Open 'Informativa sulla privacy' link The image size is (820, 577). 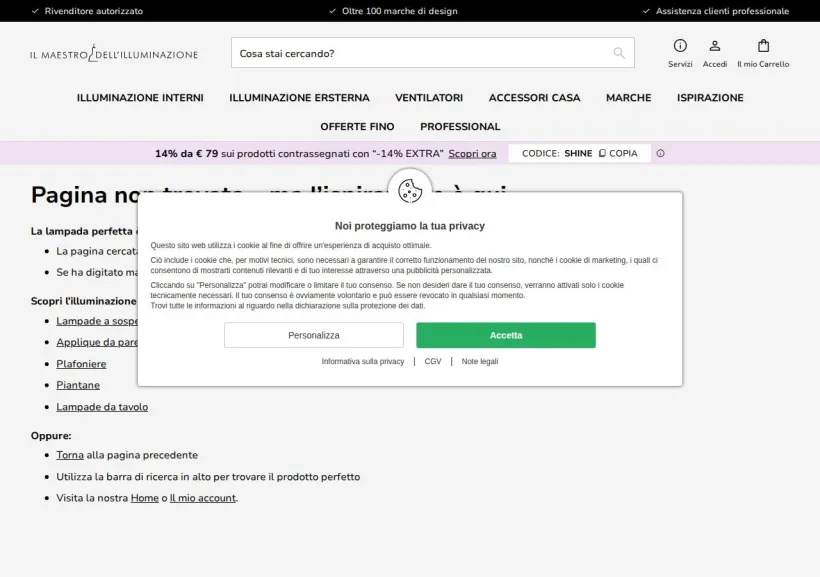[363, 361]
